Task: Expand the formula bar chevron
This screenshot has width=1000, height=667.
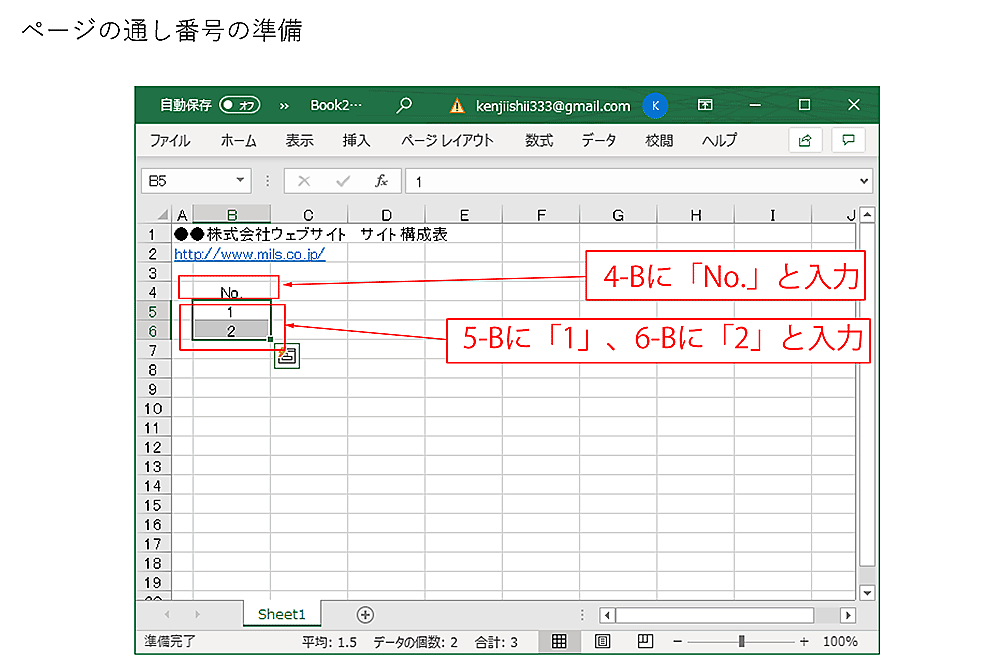Action: click(x=865, y=181)
